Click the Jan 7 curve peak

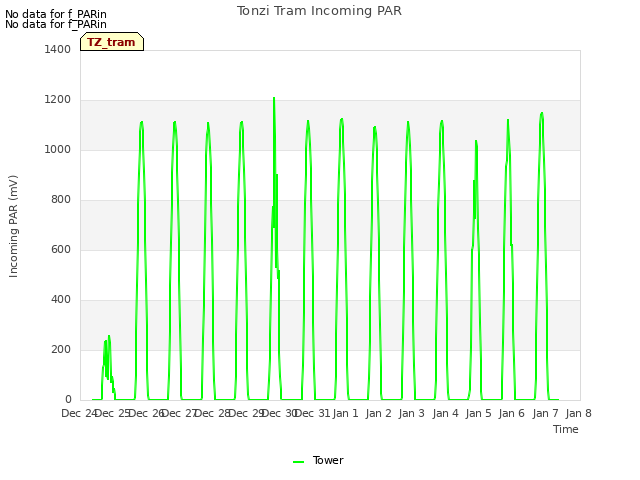coord(542,113)
